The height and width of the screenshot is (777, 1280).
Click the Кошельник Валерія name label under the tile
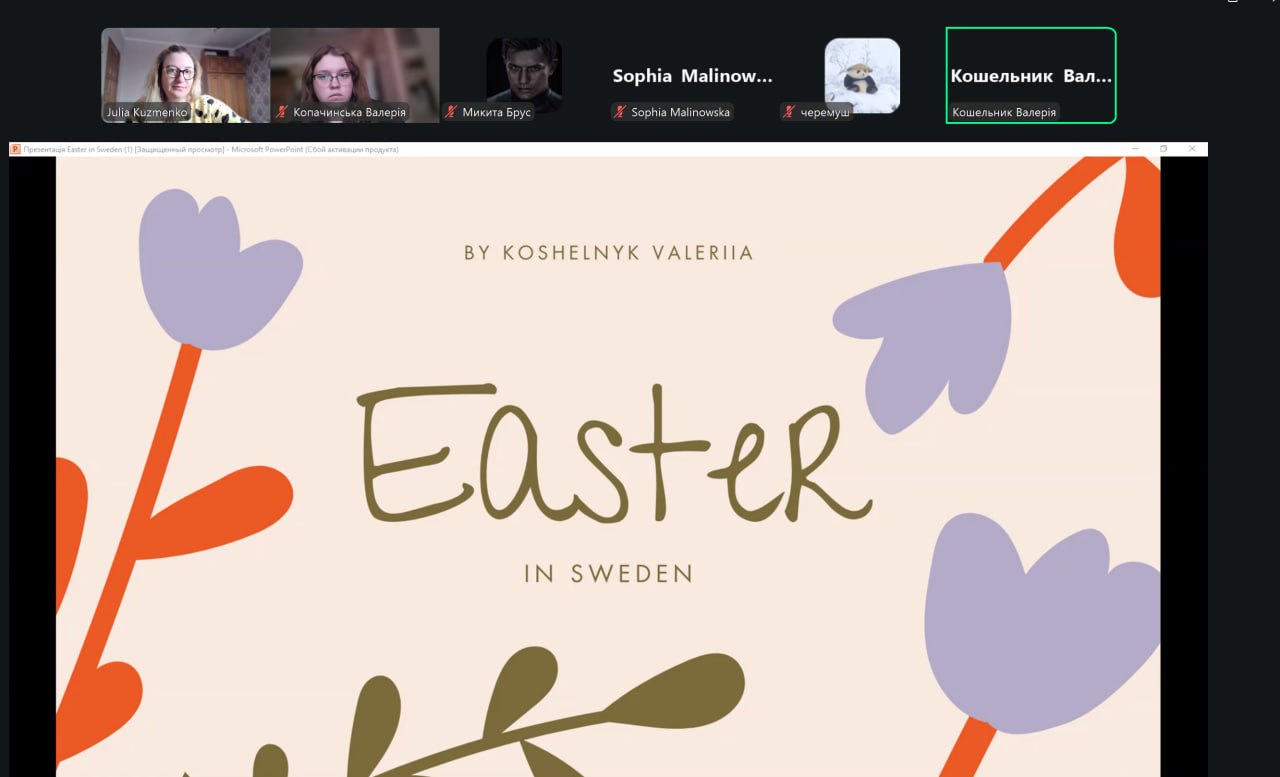point(1004,113)
